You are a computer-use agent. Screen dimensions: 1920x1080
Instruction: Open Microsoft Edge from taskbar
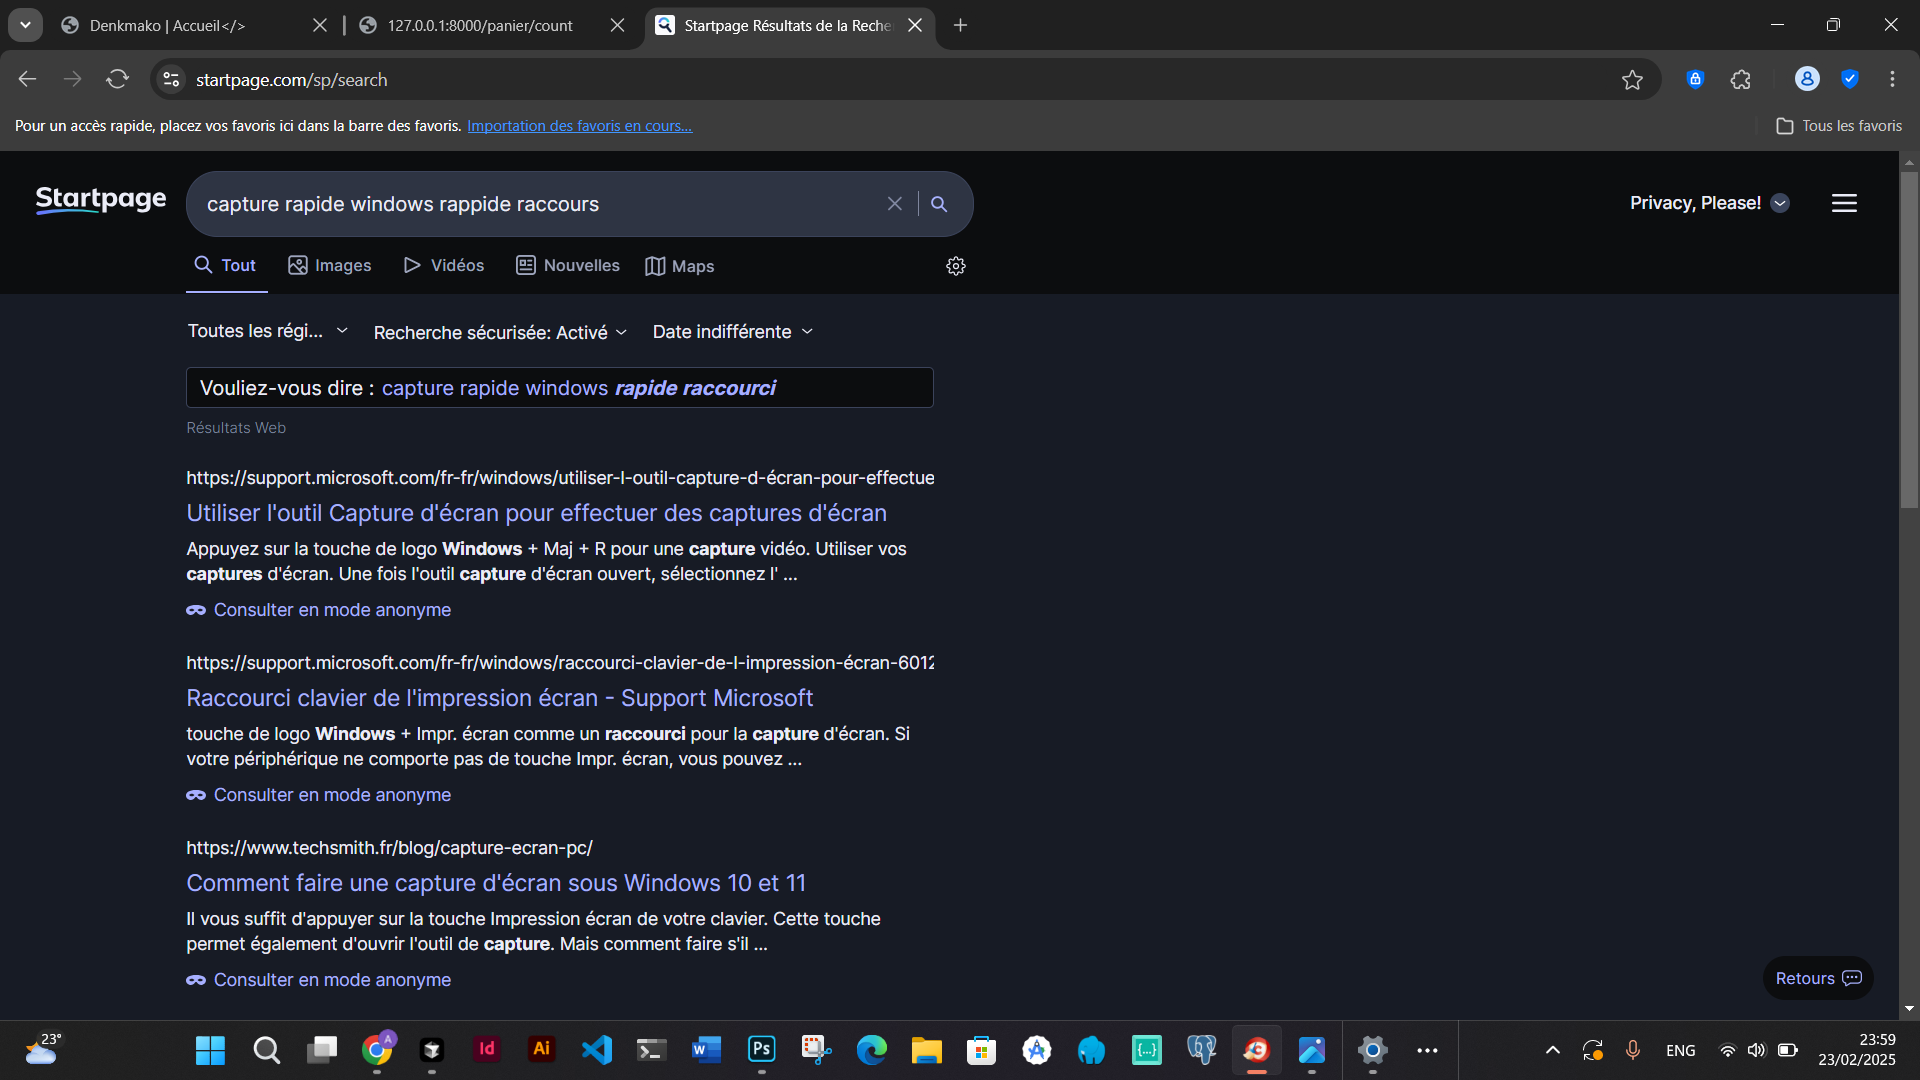[x=871, y=1050]
